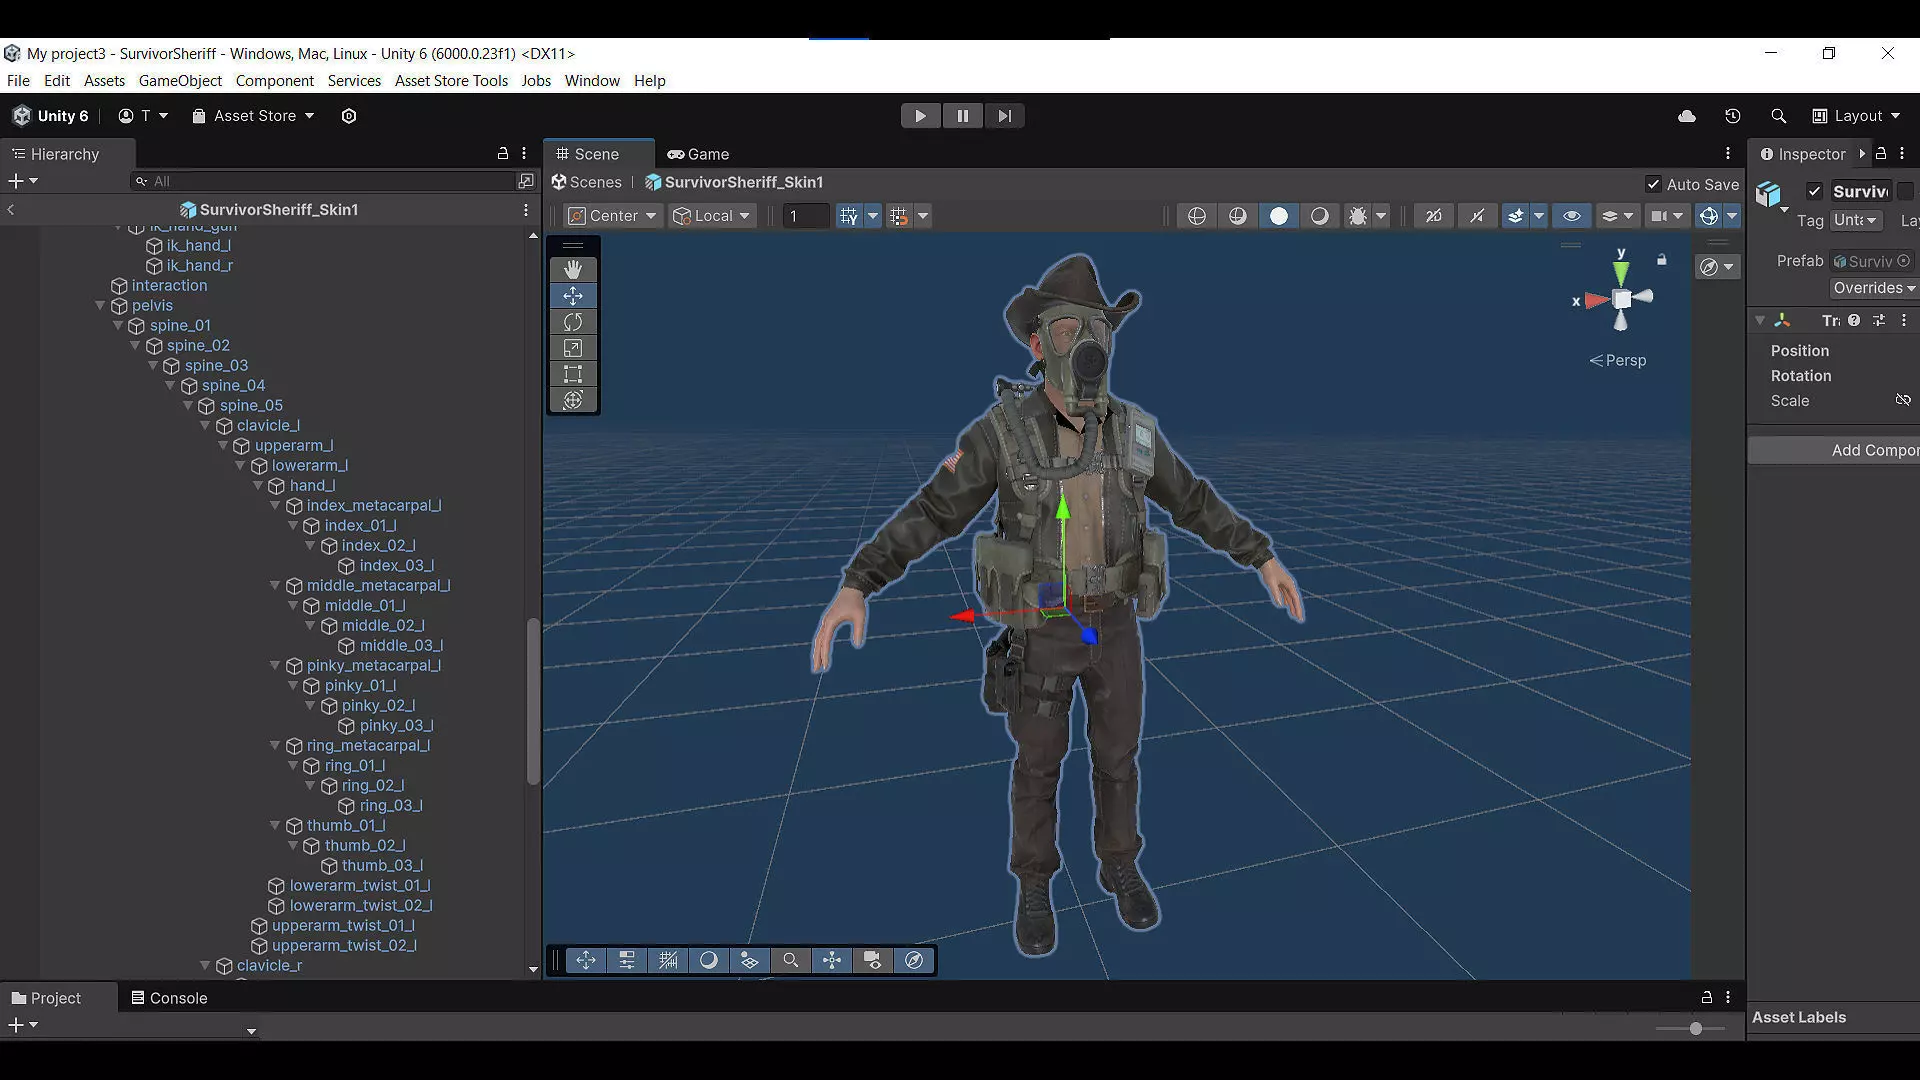The image size is (1920, 1080).
Task: Click the hierarchy vertical scrollbar
Action: tap(533, 700)
